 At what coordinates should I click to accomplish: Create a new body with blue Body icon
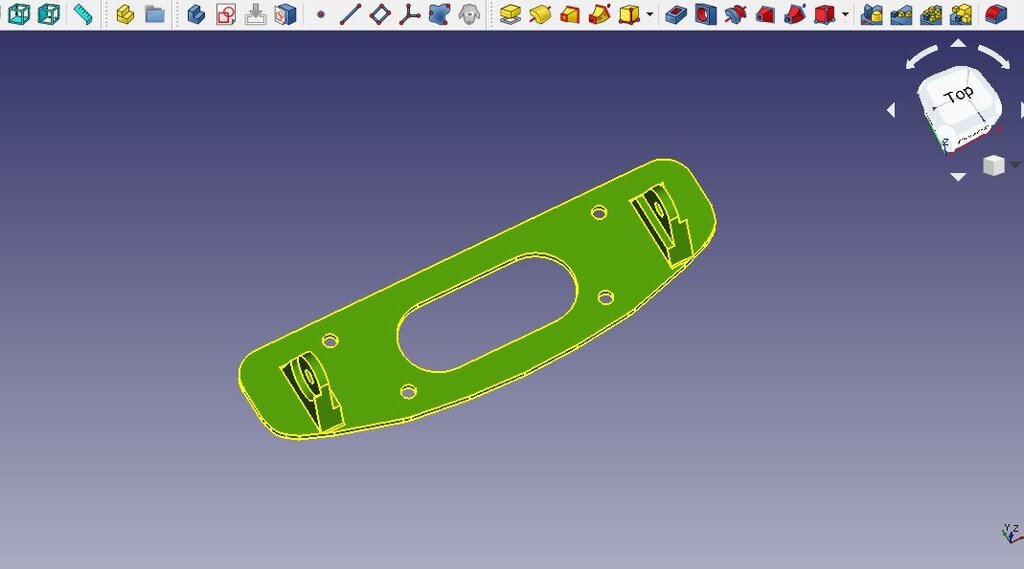click(x=196, y=14)
